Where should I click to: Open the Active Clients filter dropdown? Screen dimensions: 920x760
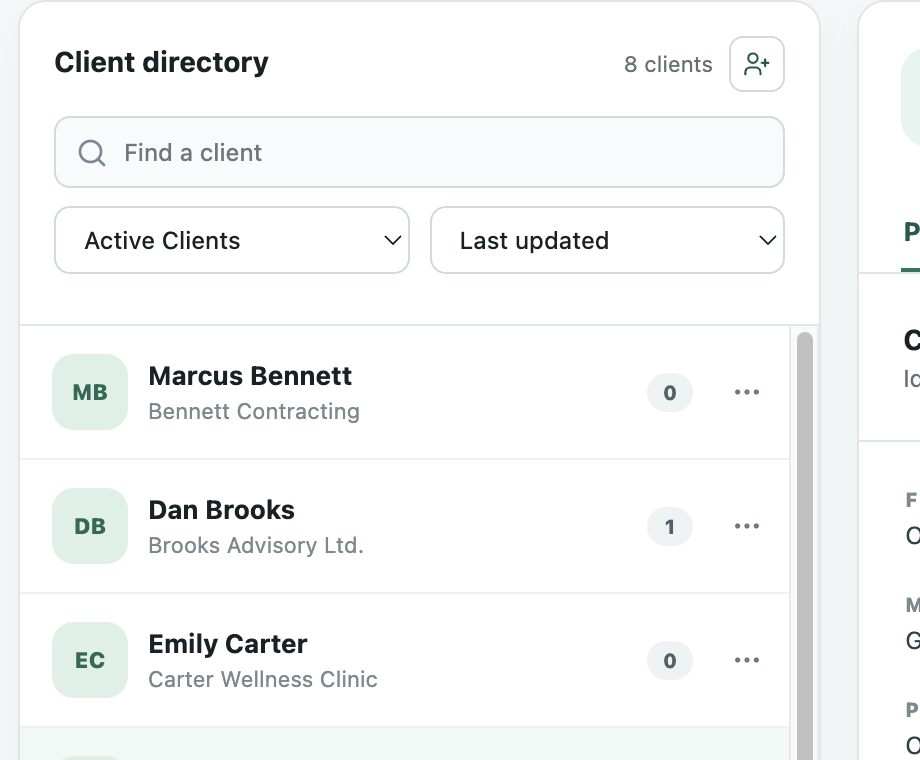point(232,240)
